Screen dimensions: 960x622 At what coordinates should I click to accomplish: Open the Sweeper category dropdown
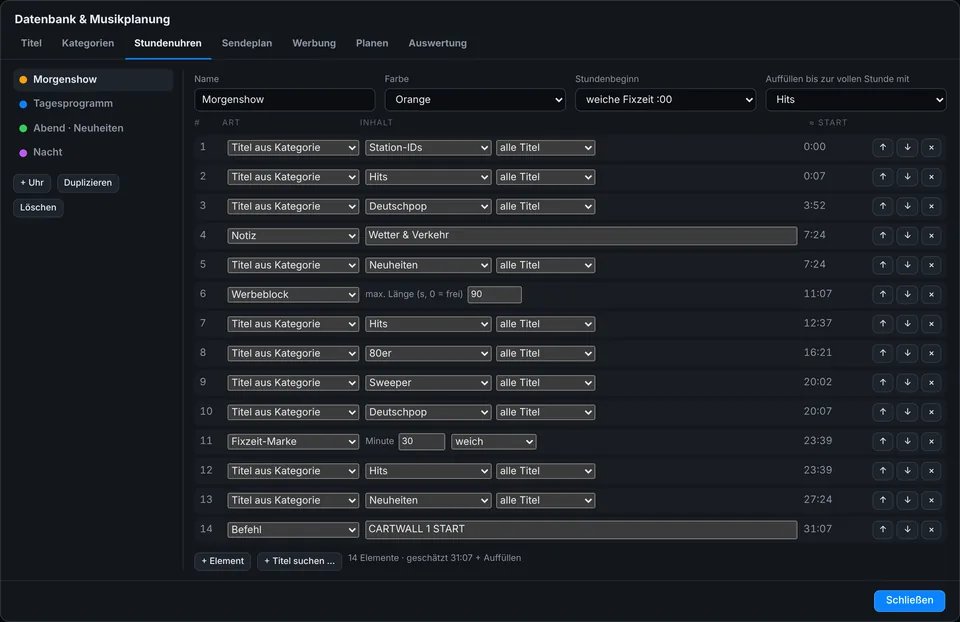[428, 383]
